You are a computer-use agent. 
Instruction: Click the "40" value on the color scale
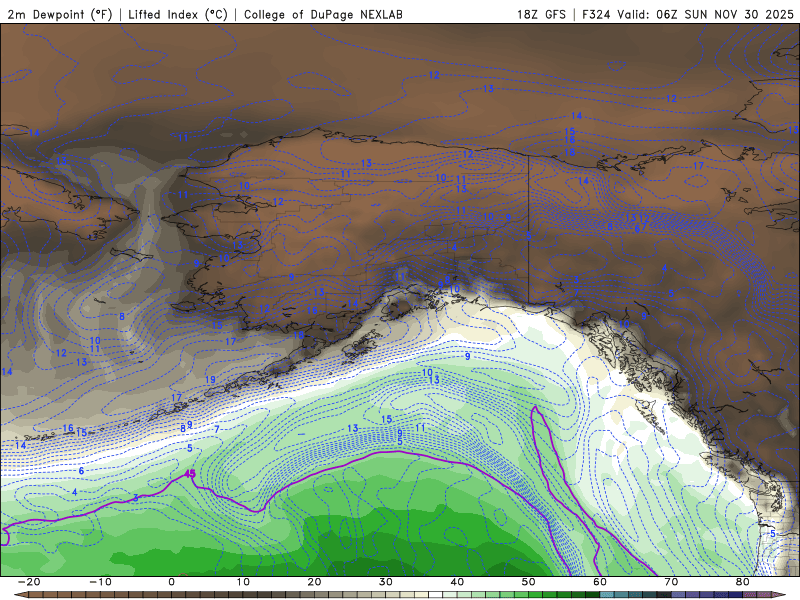457,582
